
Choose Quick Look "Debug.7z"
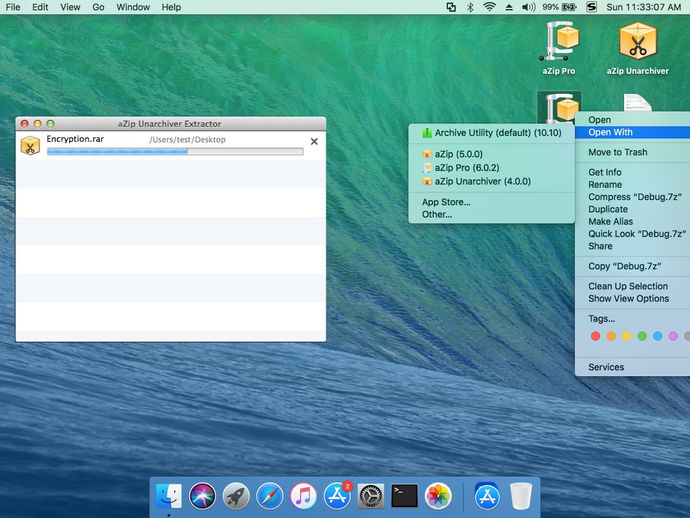632,234
